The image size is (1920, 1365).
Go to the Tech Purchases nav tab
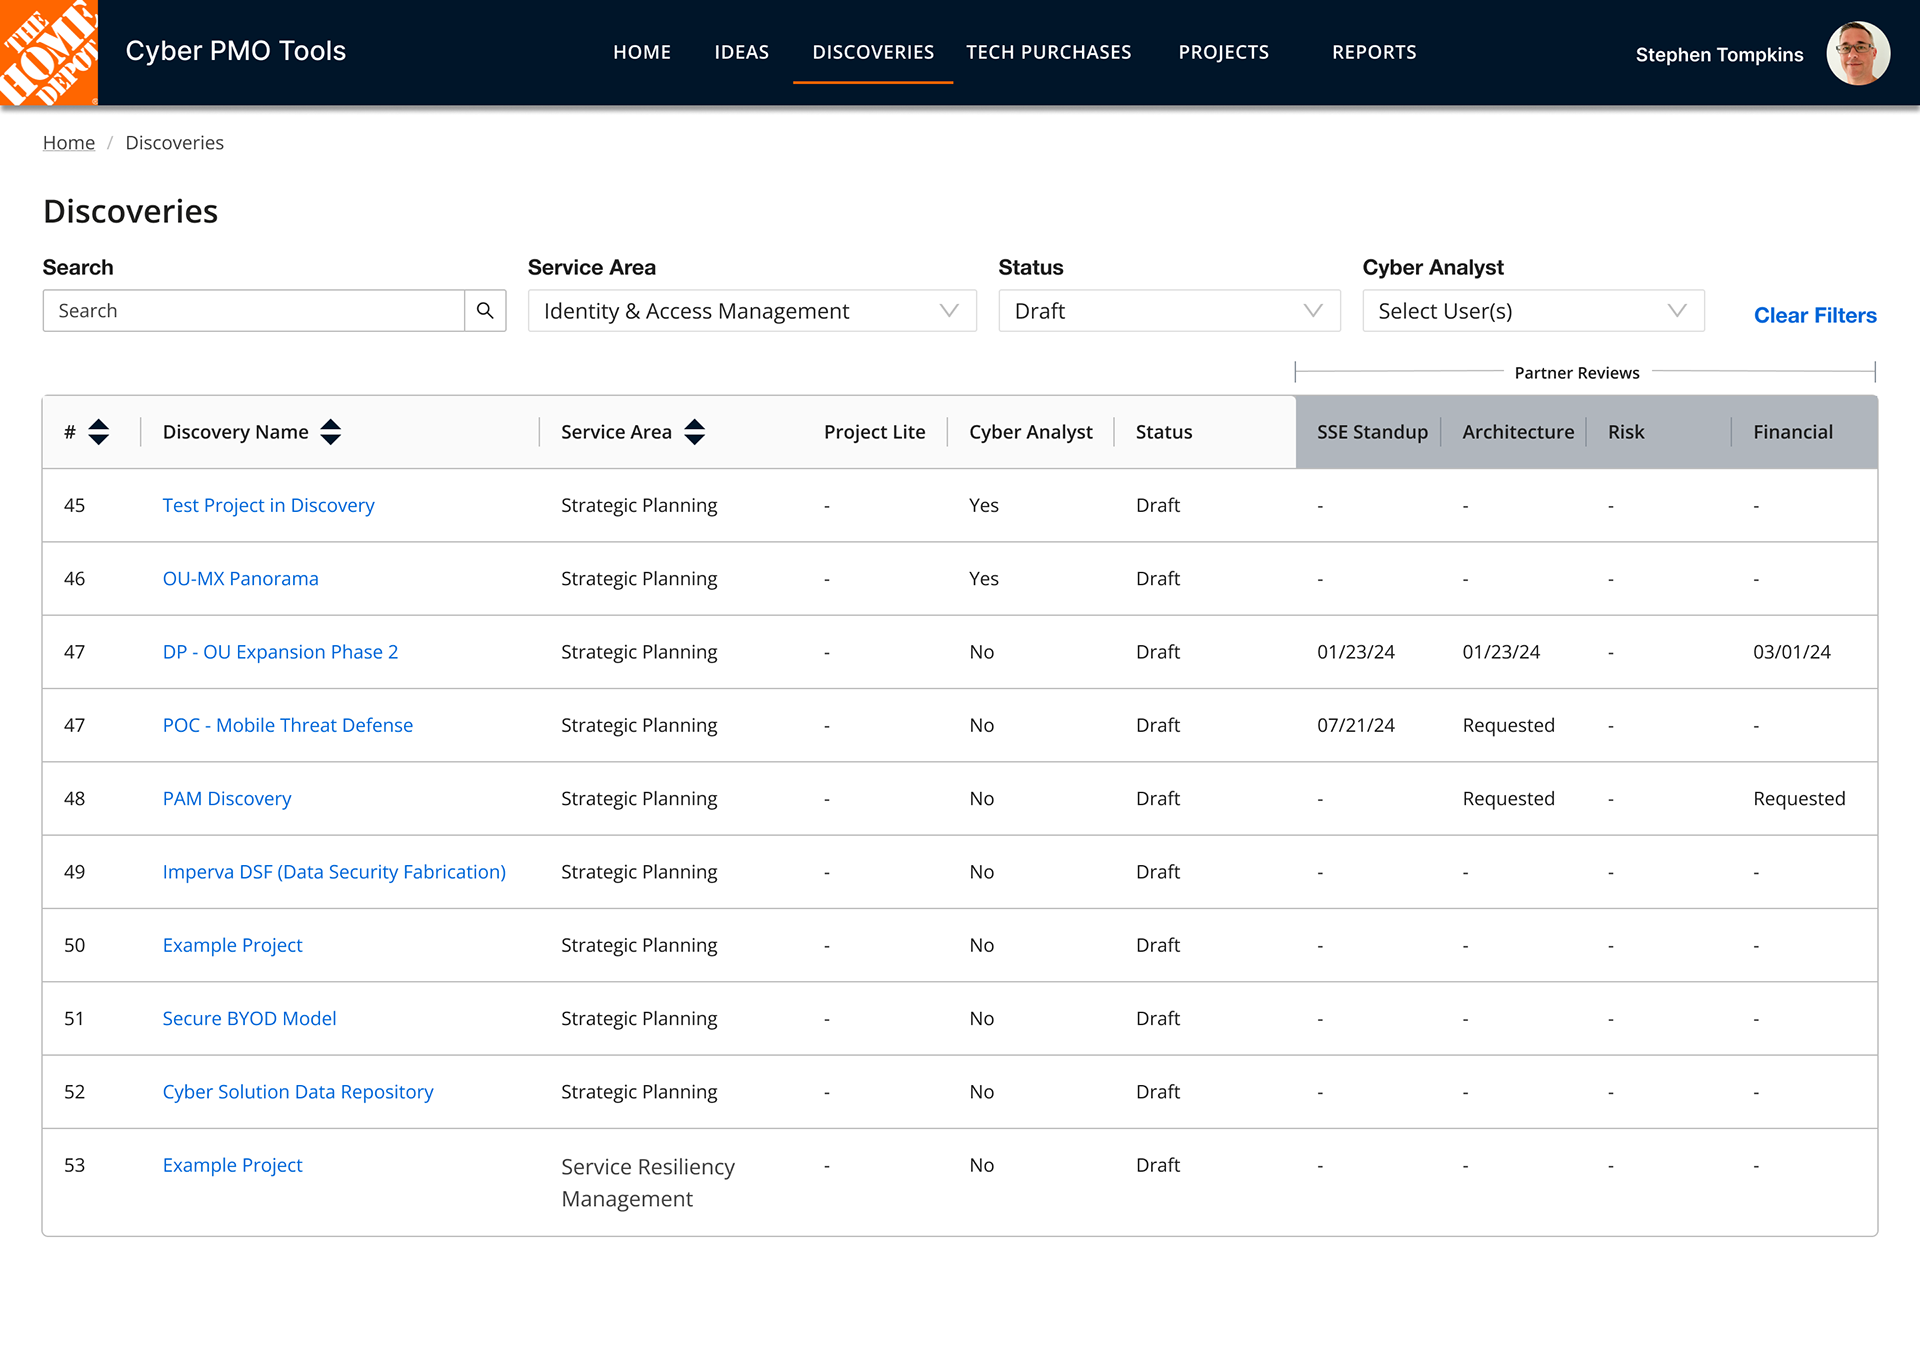(x=1048, y=52)
